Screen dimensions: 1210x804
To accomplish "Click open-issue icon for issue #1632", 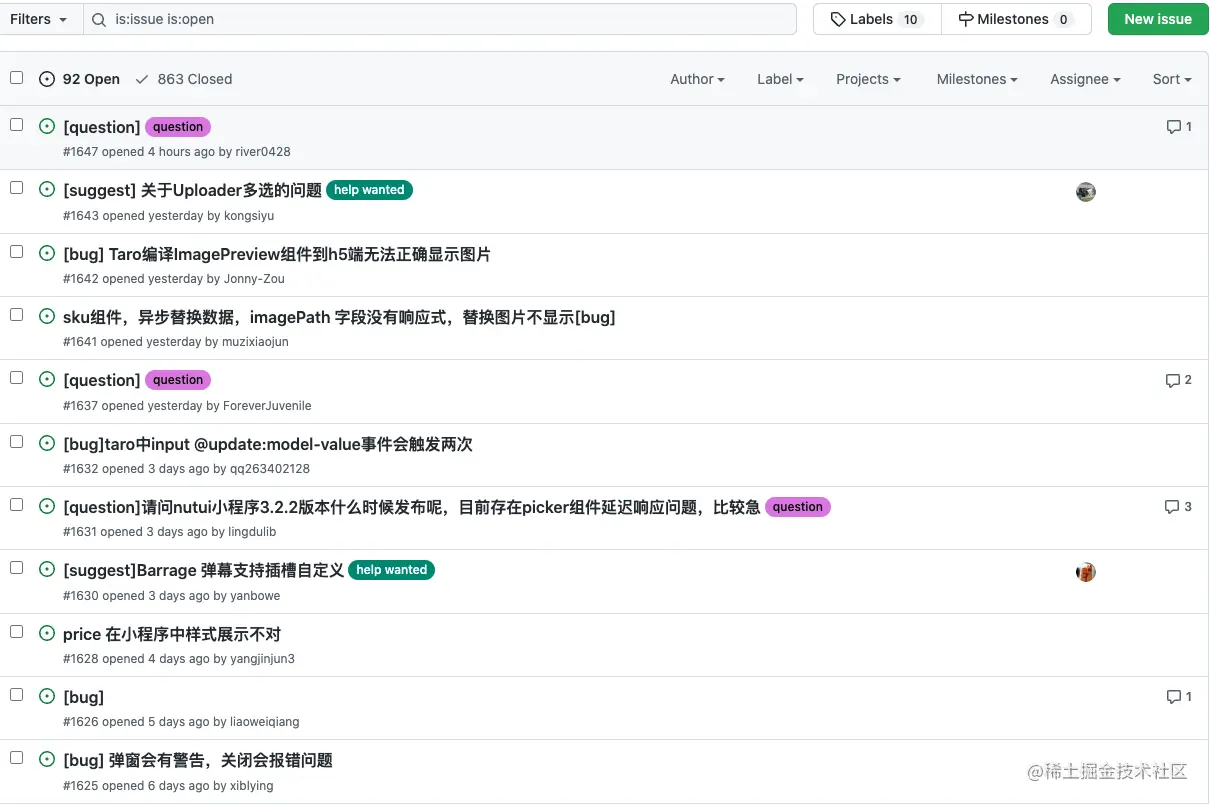I will (47, 443).
